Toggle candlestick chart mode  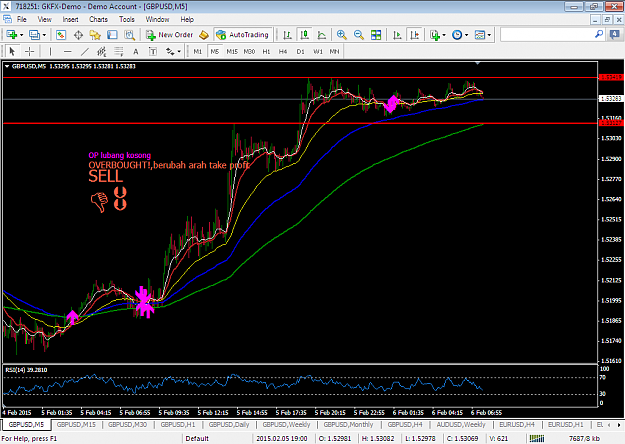coord(305,35)
